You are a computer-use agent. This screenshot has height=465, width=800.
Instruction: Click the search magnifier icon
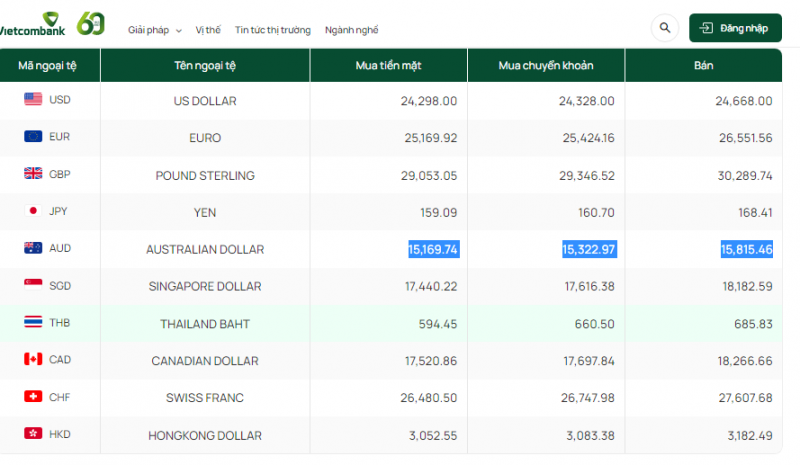[x=665, y=28]
